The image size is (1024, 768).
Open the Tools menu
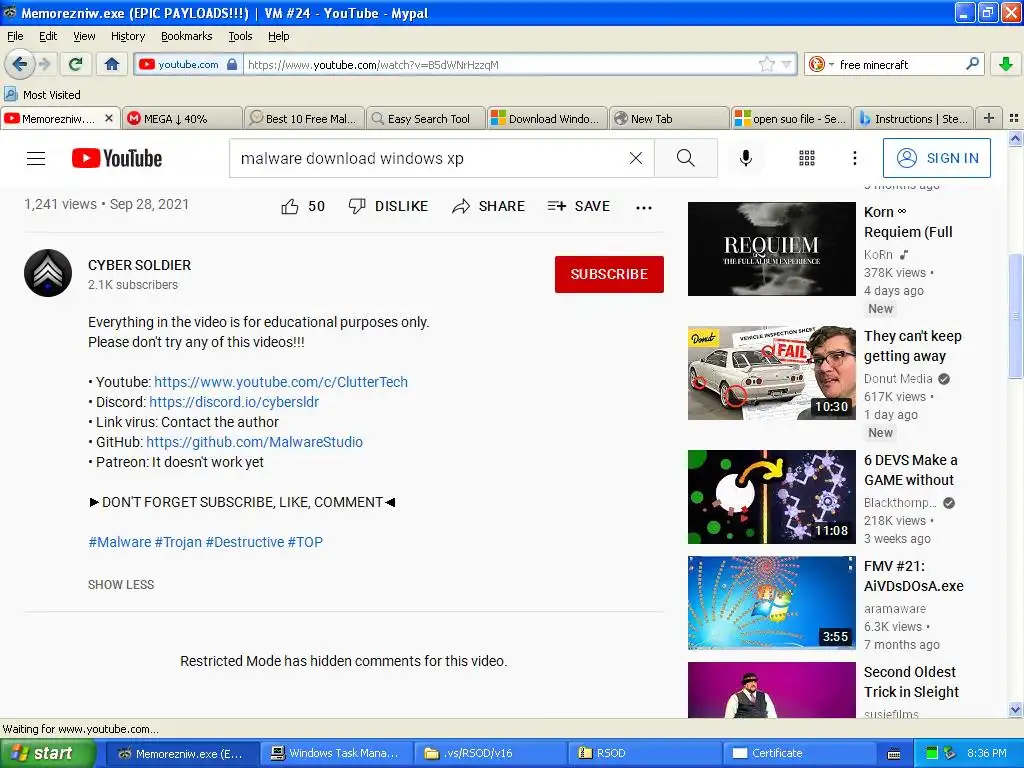[240, 36]
